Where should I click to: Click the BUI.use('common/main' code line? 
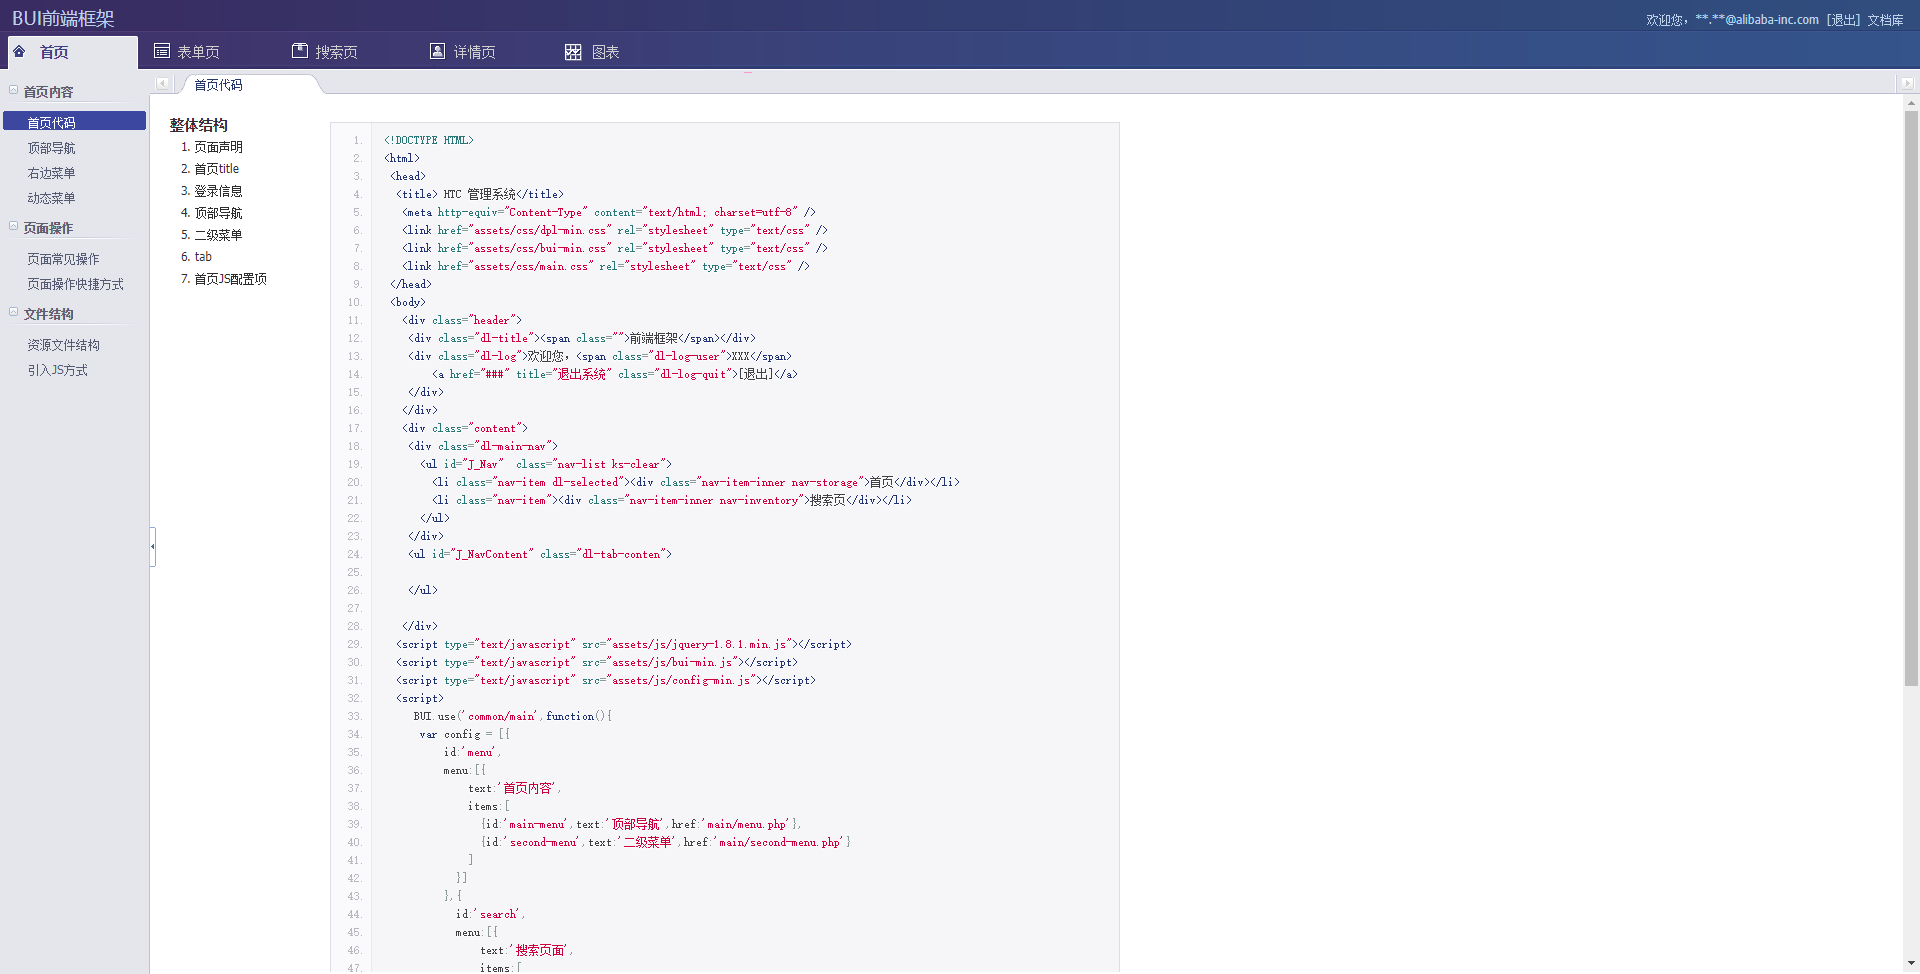pos(512,716)
